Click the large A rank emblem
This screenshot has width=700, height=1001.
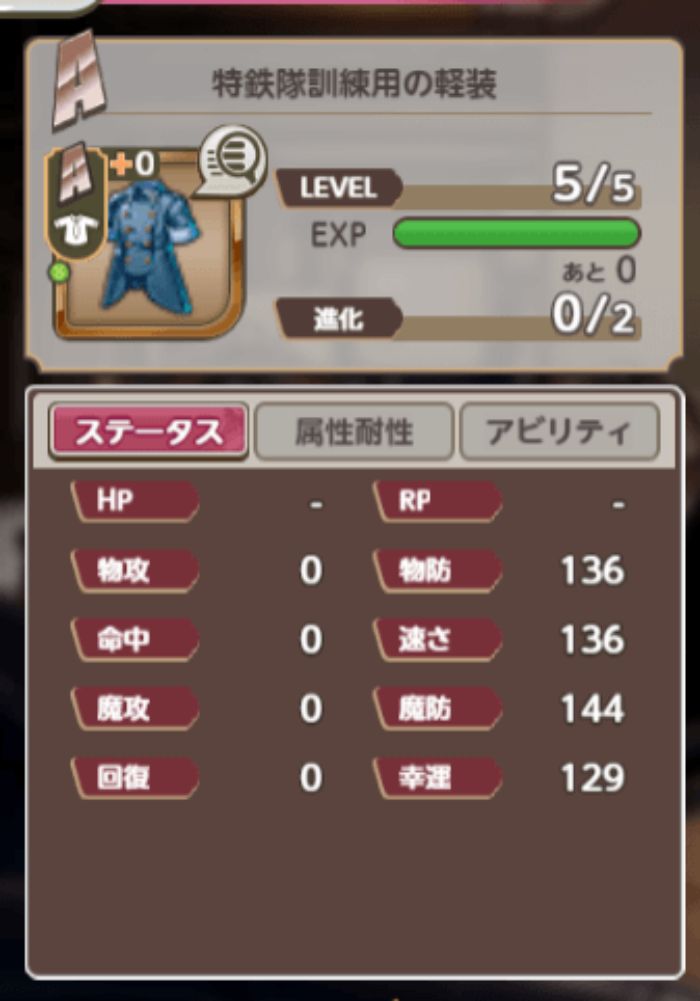tap(78, 80)
